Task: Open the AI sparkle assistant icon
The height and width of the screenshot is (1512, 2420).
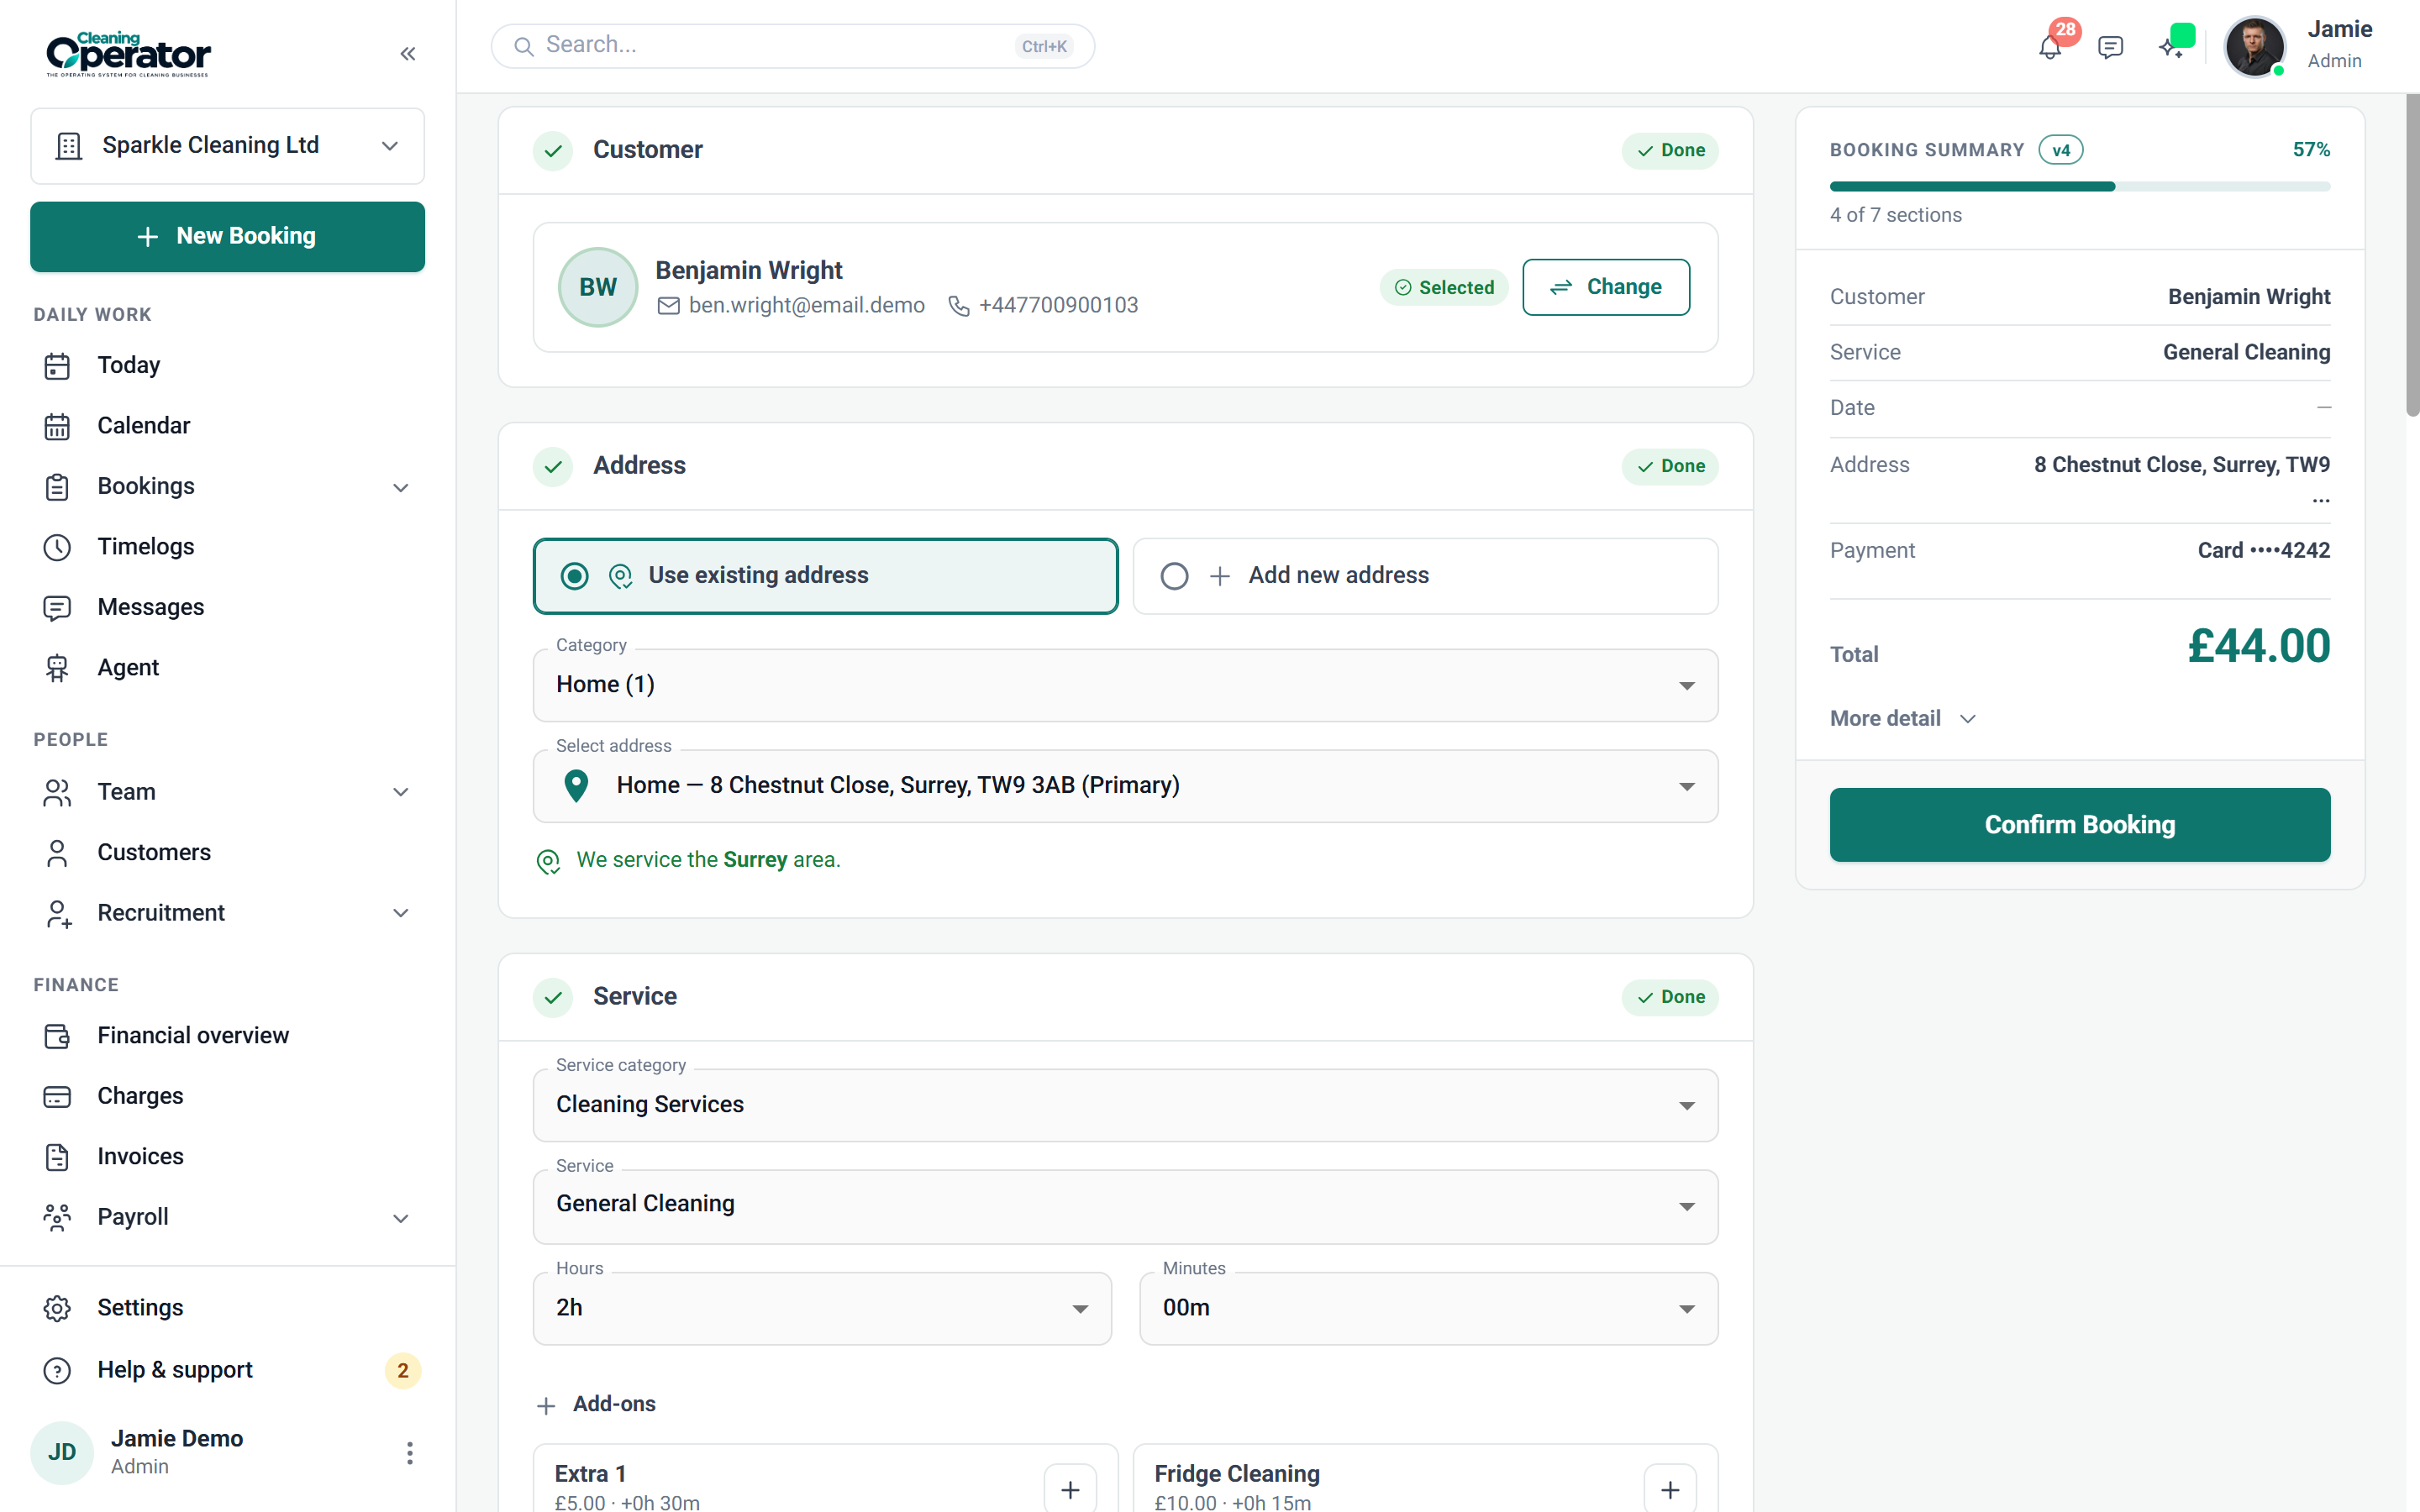Action: pos(2171,47)
